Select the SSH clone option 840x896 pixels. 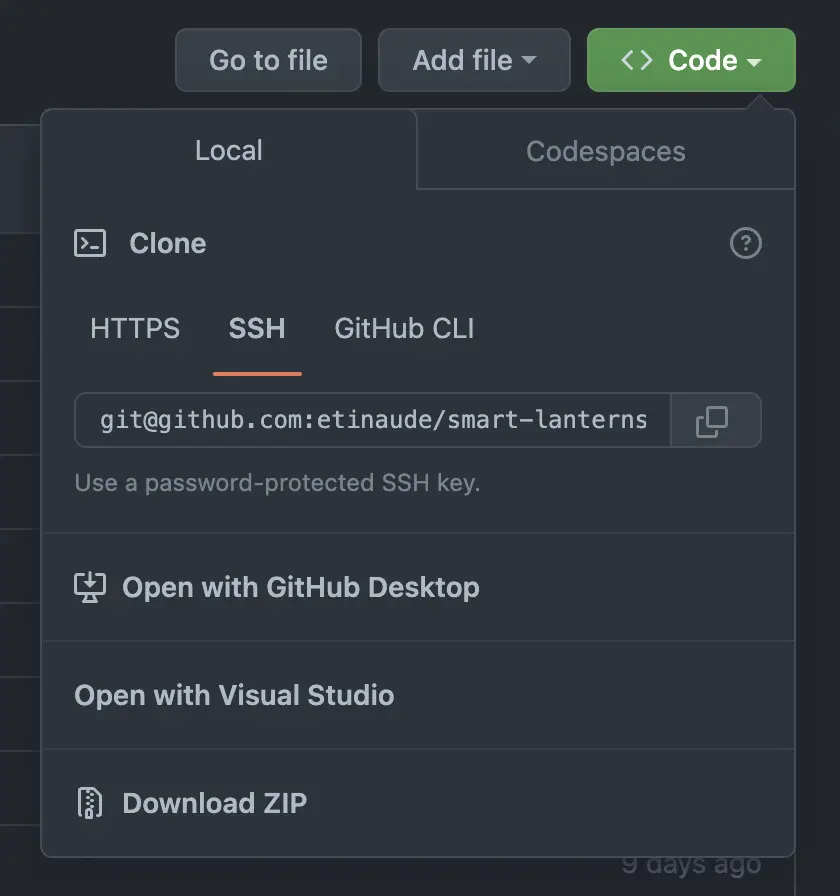pos(257,329)
